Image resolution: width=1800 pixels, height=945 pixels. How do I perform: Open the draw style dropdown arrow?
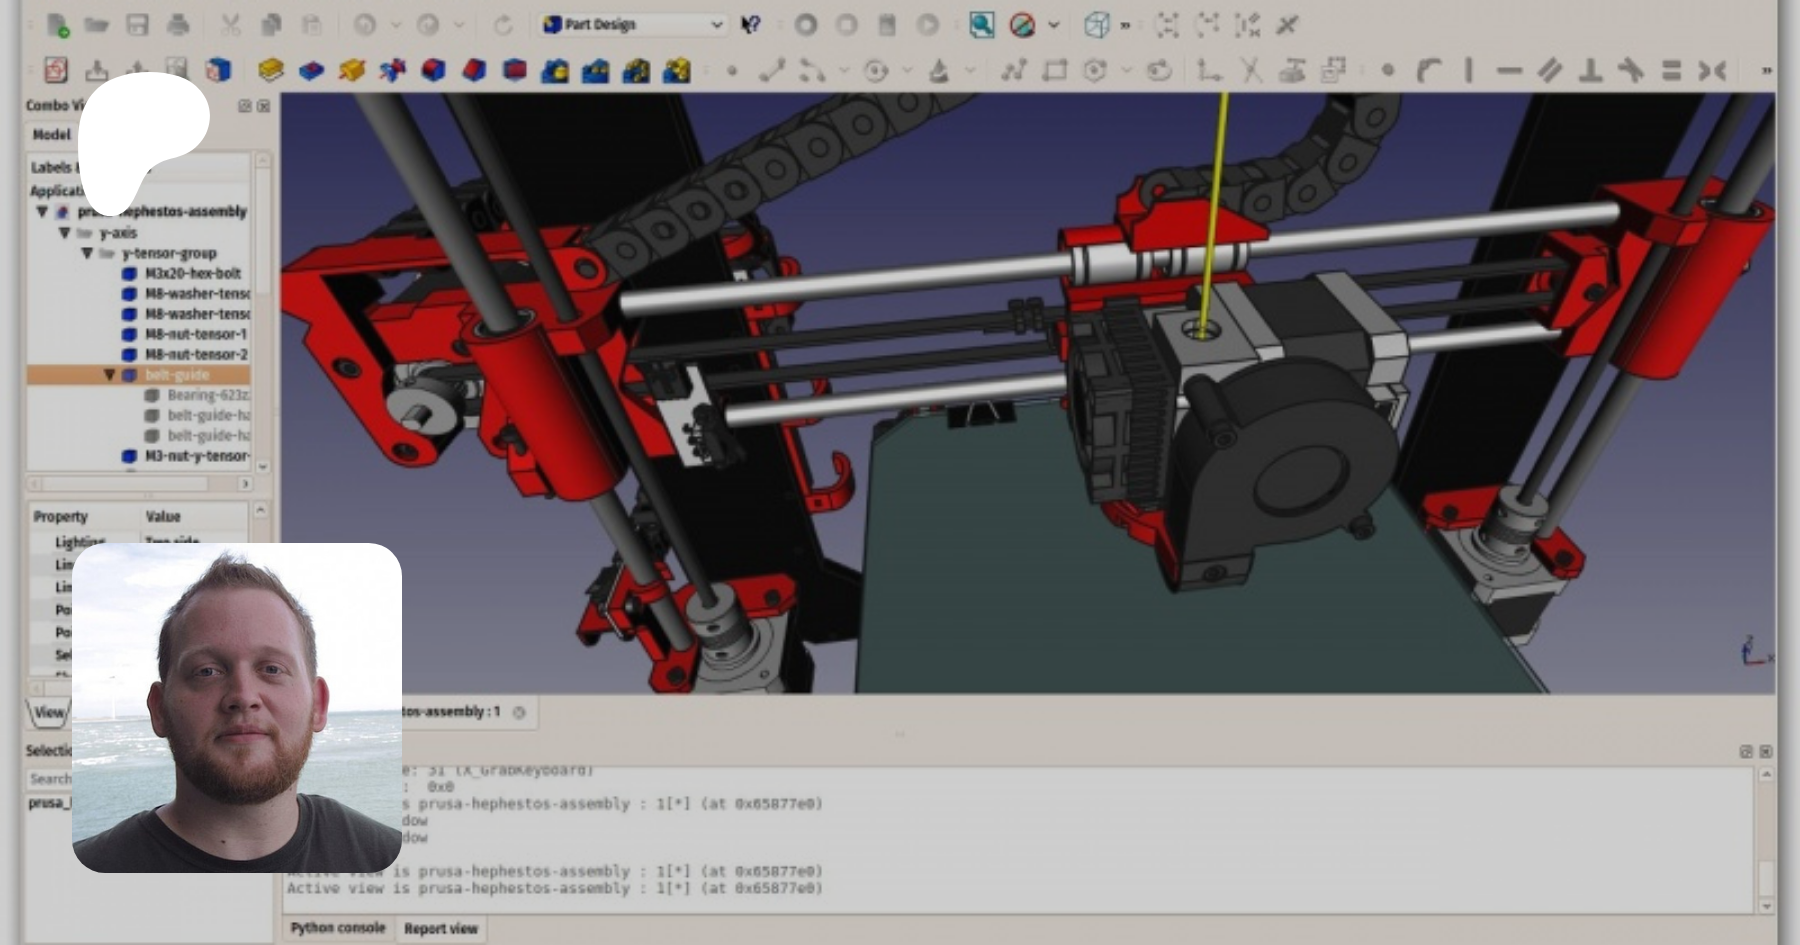[1053, 25]
